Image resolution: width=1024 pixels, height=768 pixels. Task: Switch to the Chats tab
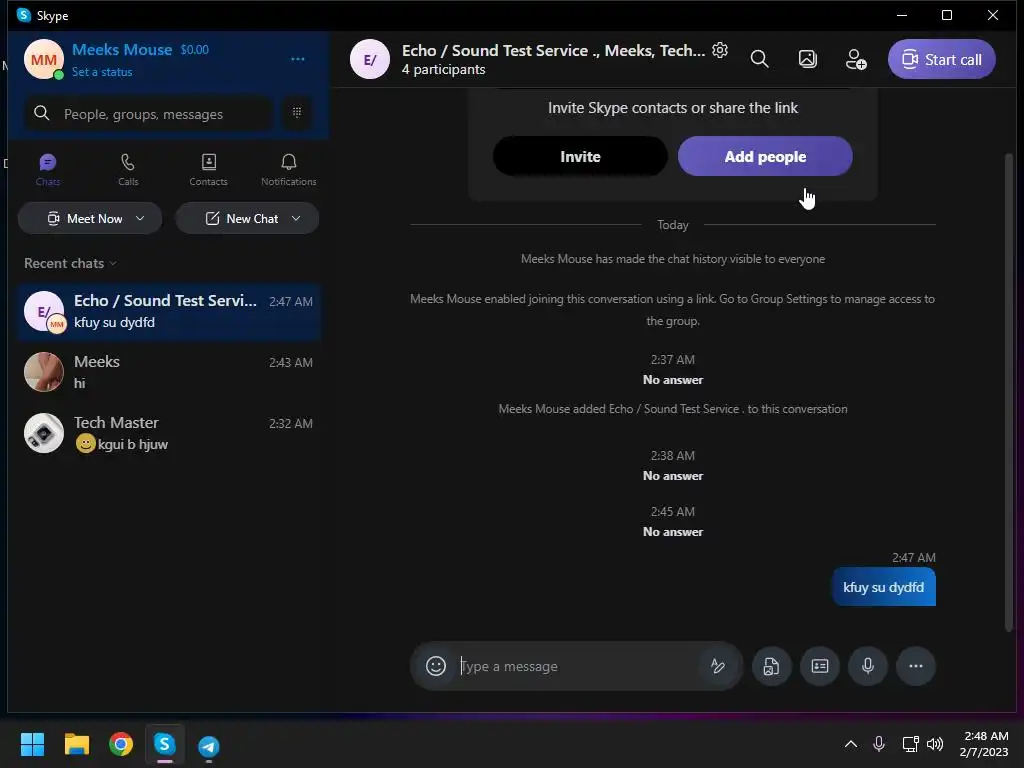(48, 170)
